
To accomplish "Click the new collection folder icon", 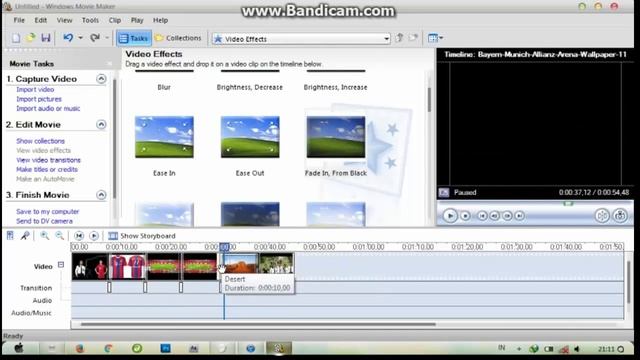I will [413, 38].
